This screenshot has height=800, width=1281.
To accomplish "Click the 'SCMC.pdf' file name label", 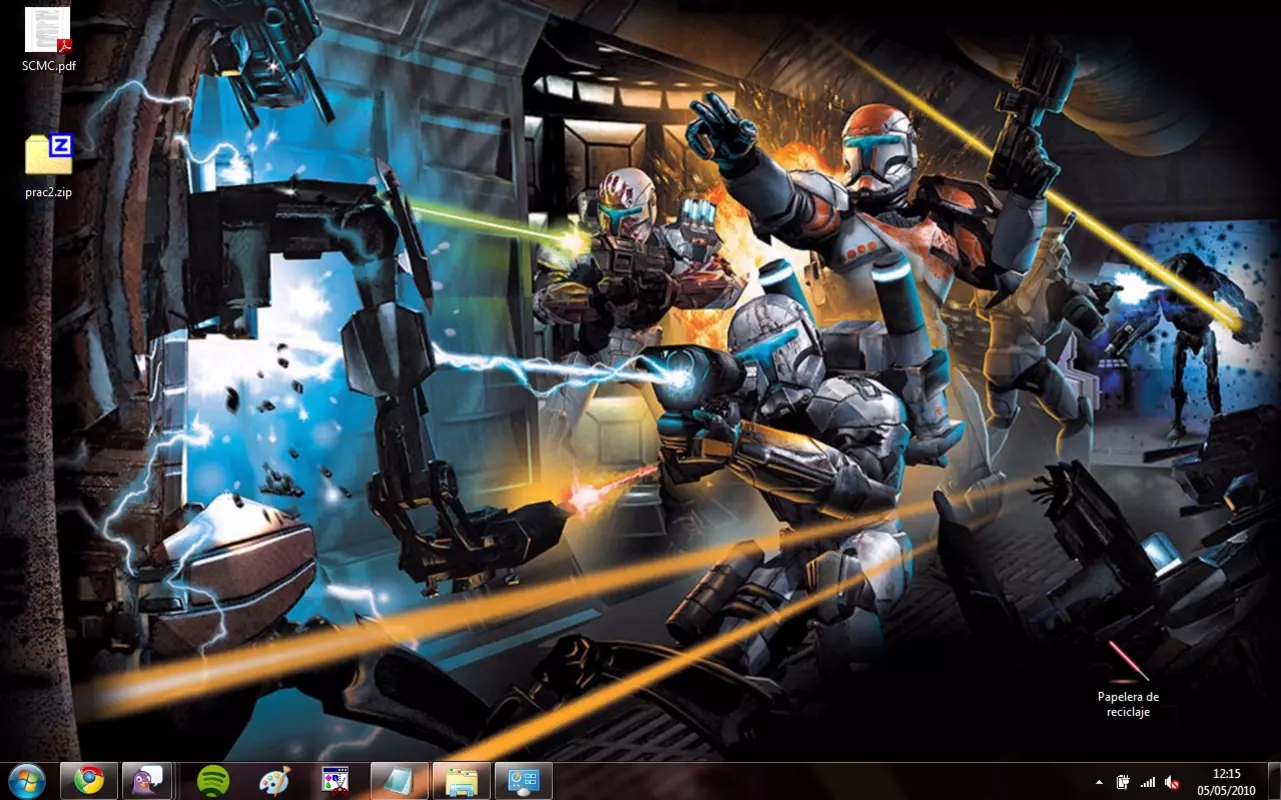I will pos(49,66).
